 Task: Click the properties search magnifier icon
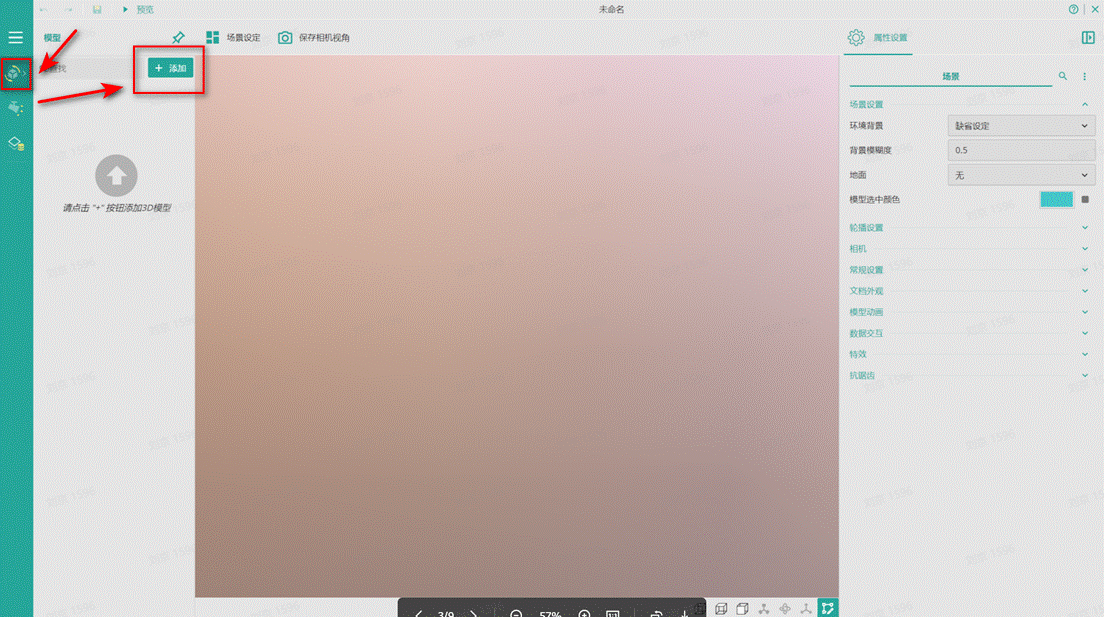[x=1062, y=76]
